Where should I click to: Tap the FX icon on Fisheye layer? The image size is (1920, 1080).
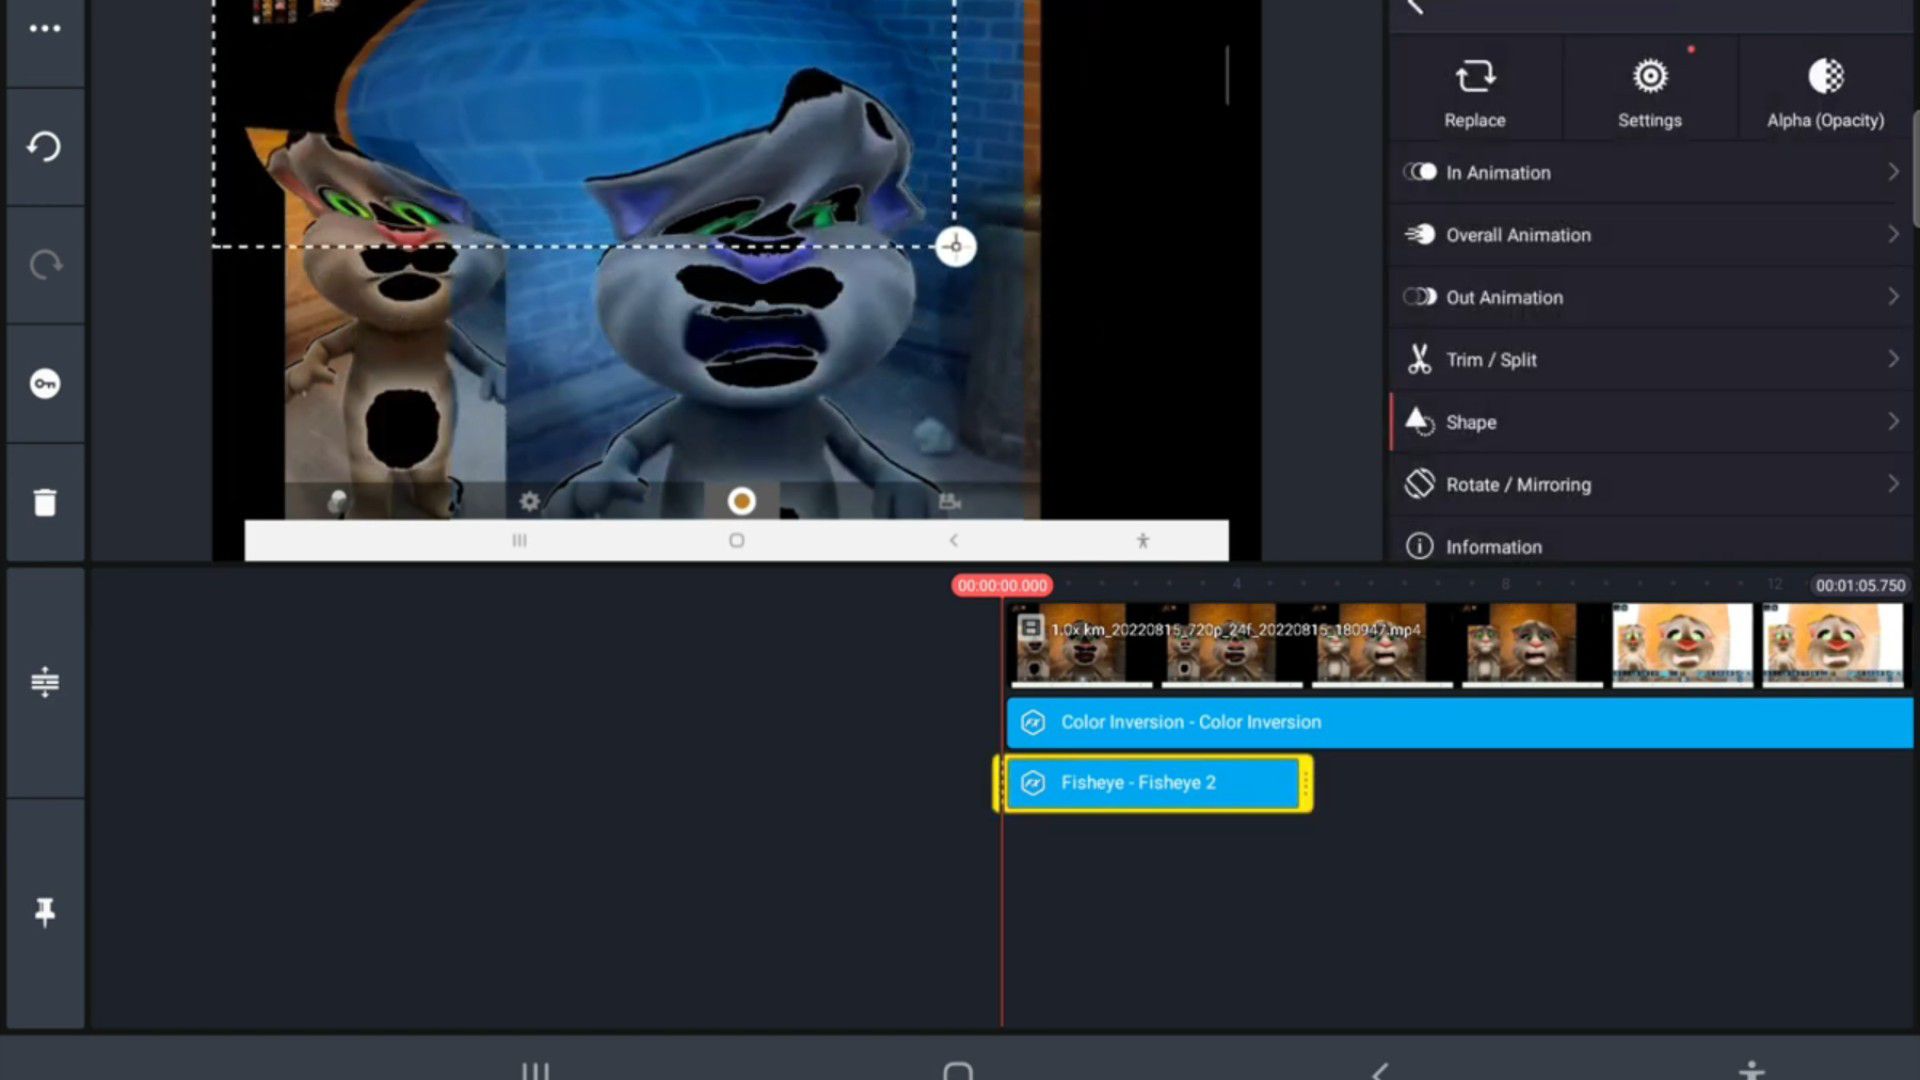pyautogui.click(x=1033, y=783)
